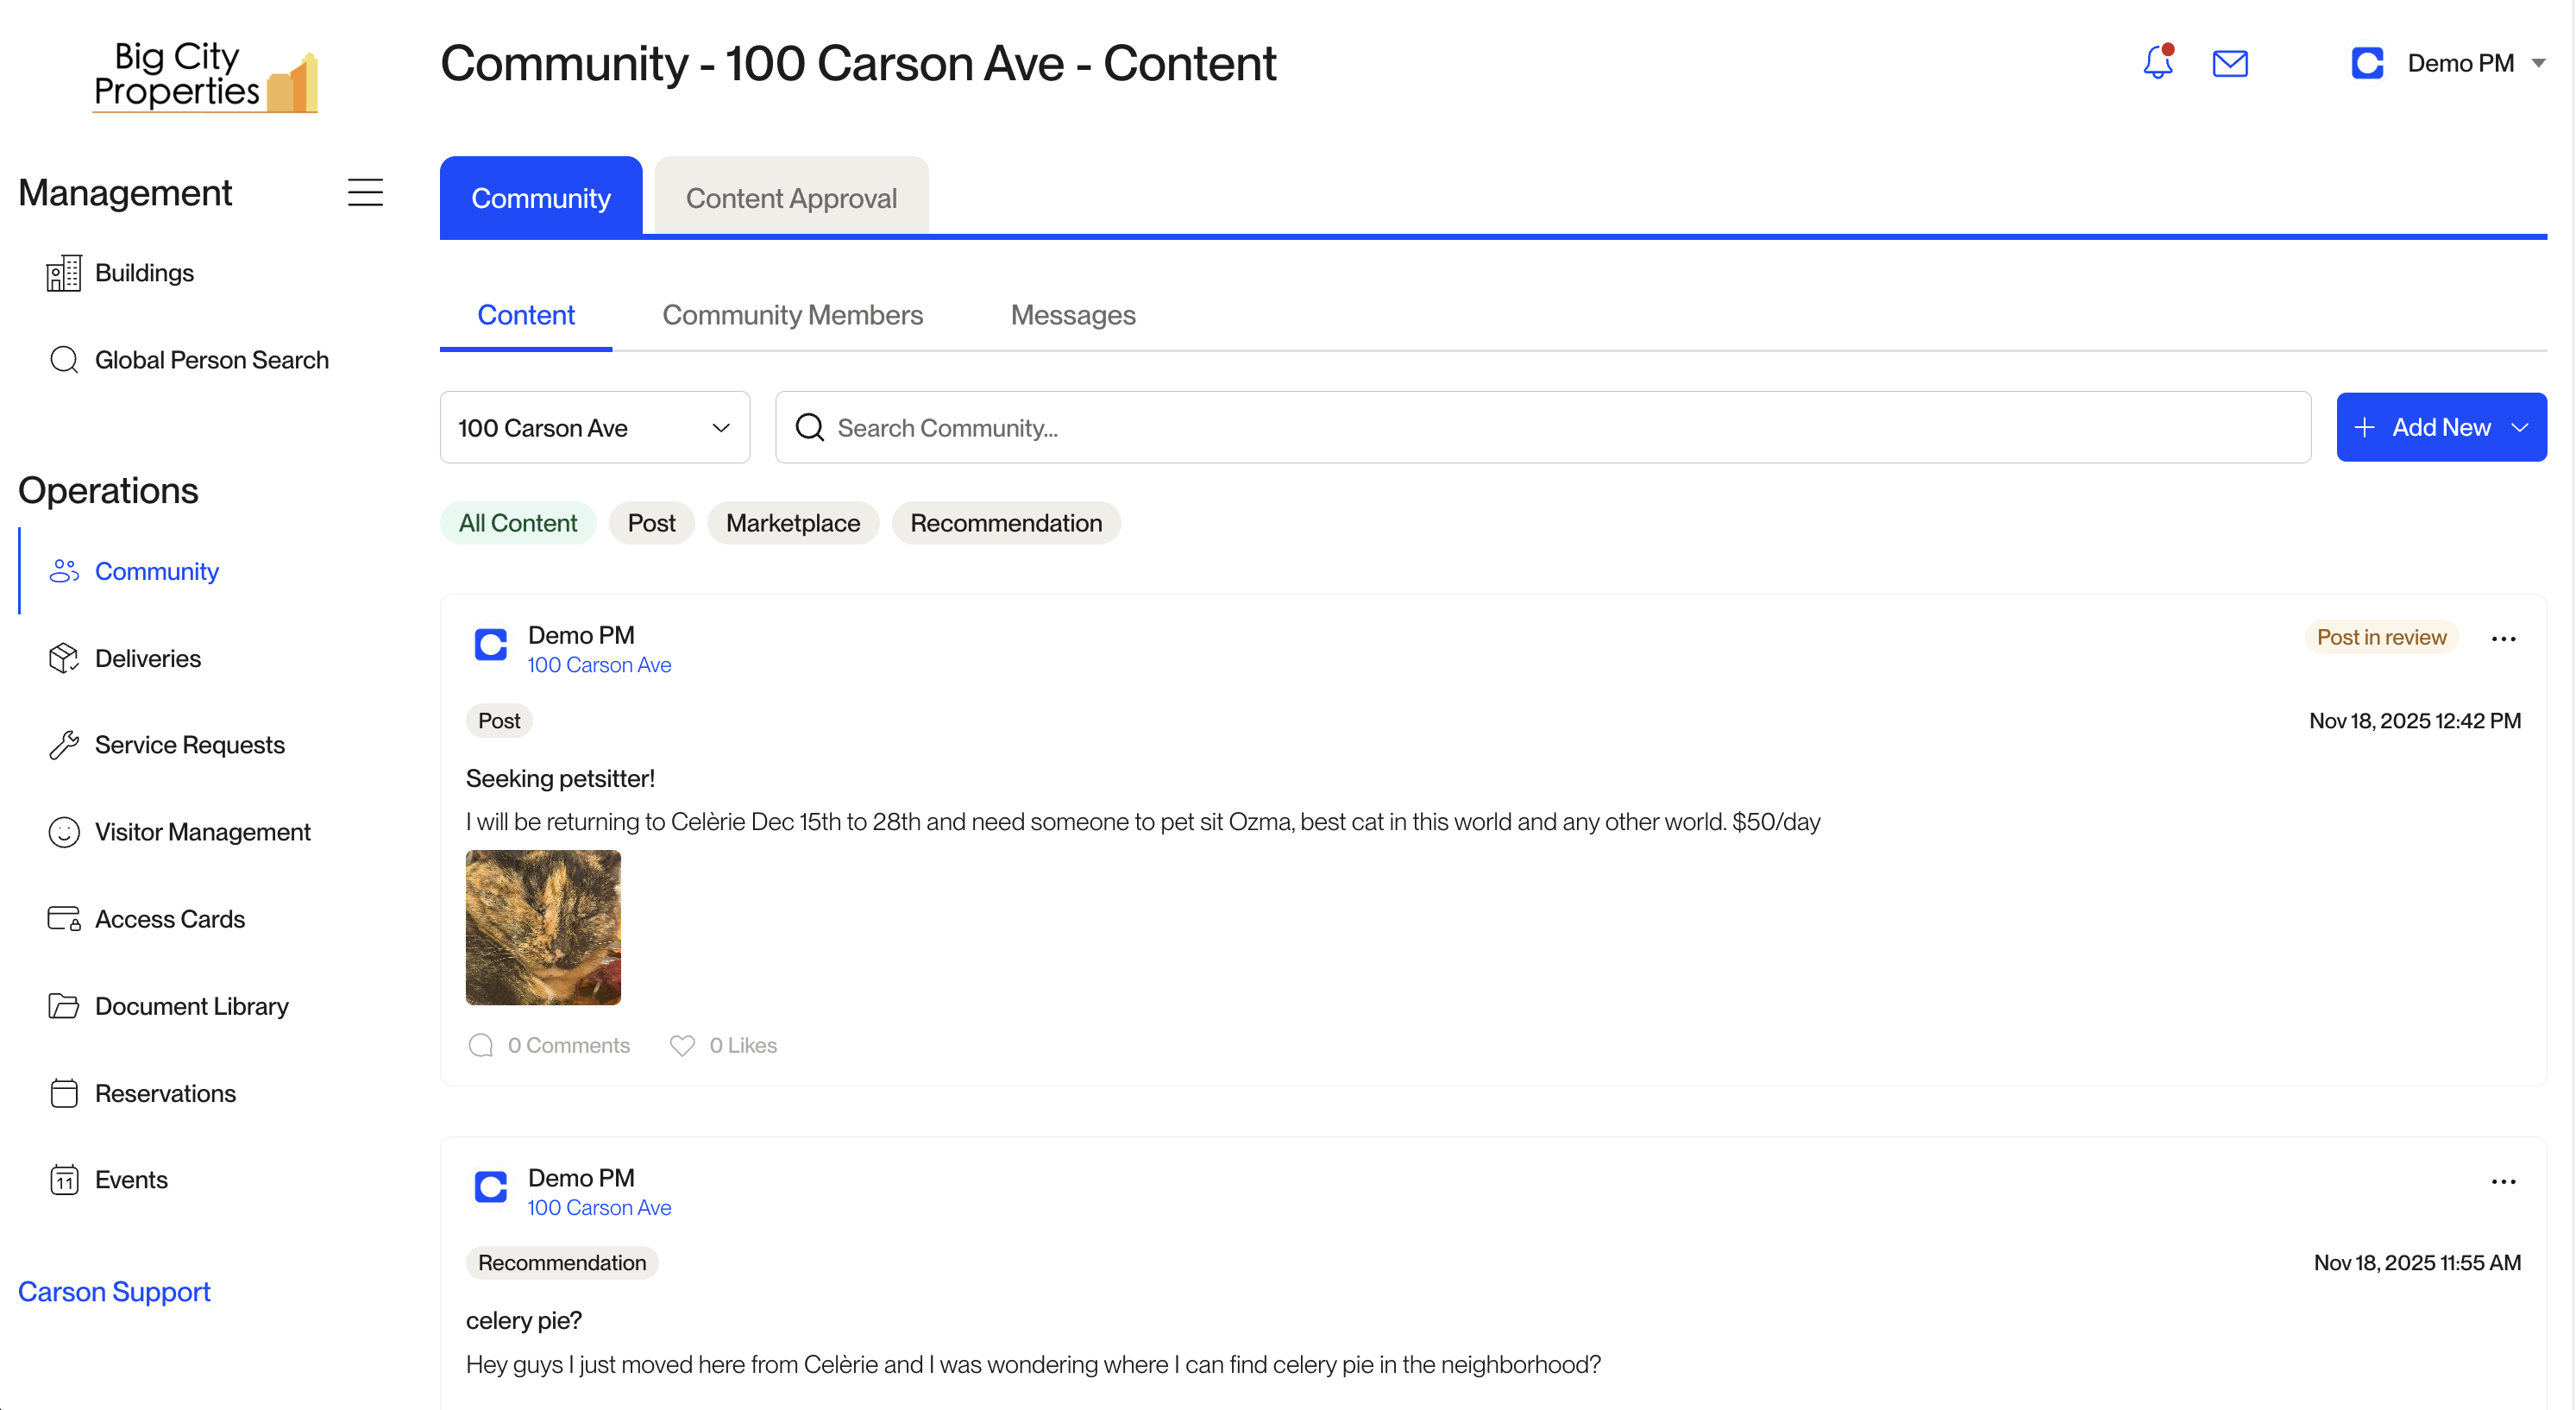Image resolution: width=2576 pixels, height=1410 pixels.
Task: Open the notifications bell
Action: tap(2158, 62)
